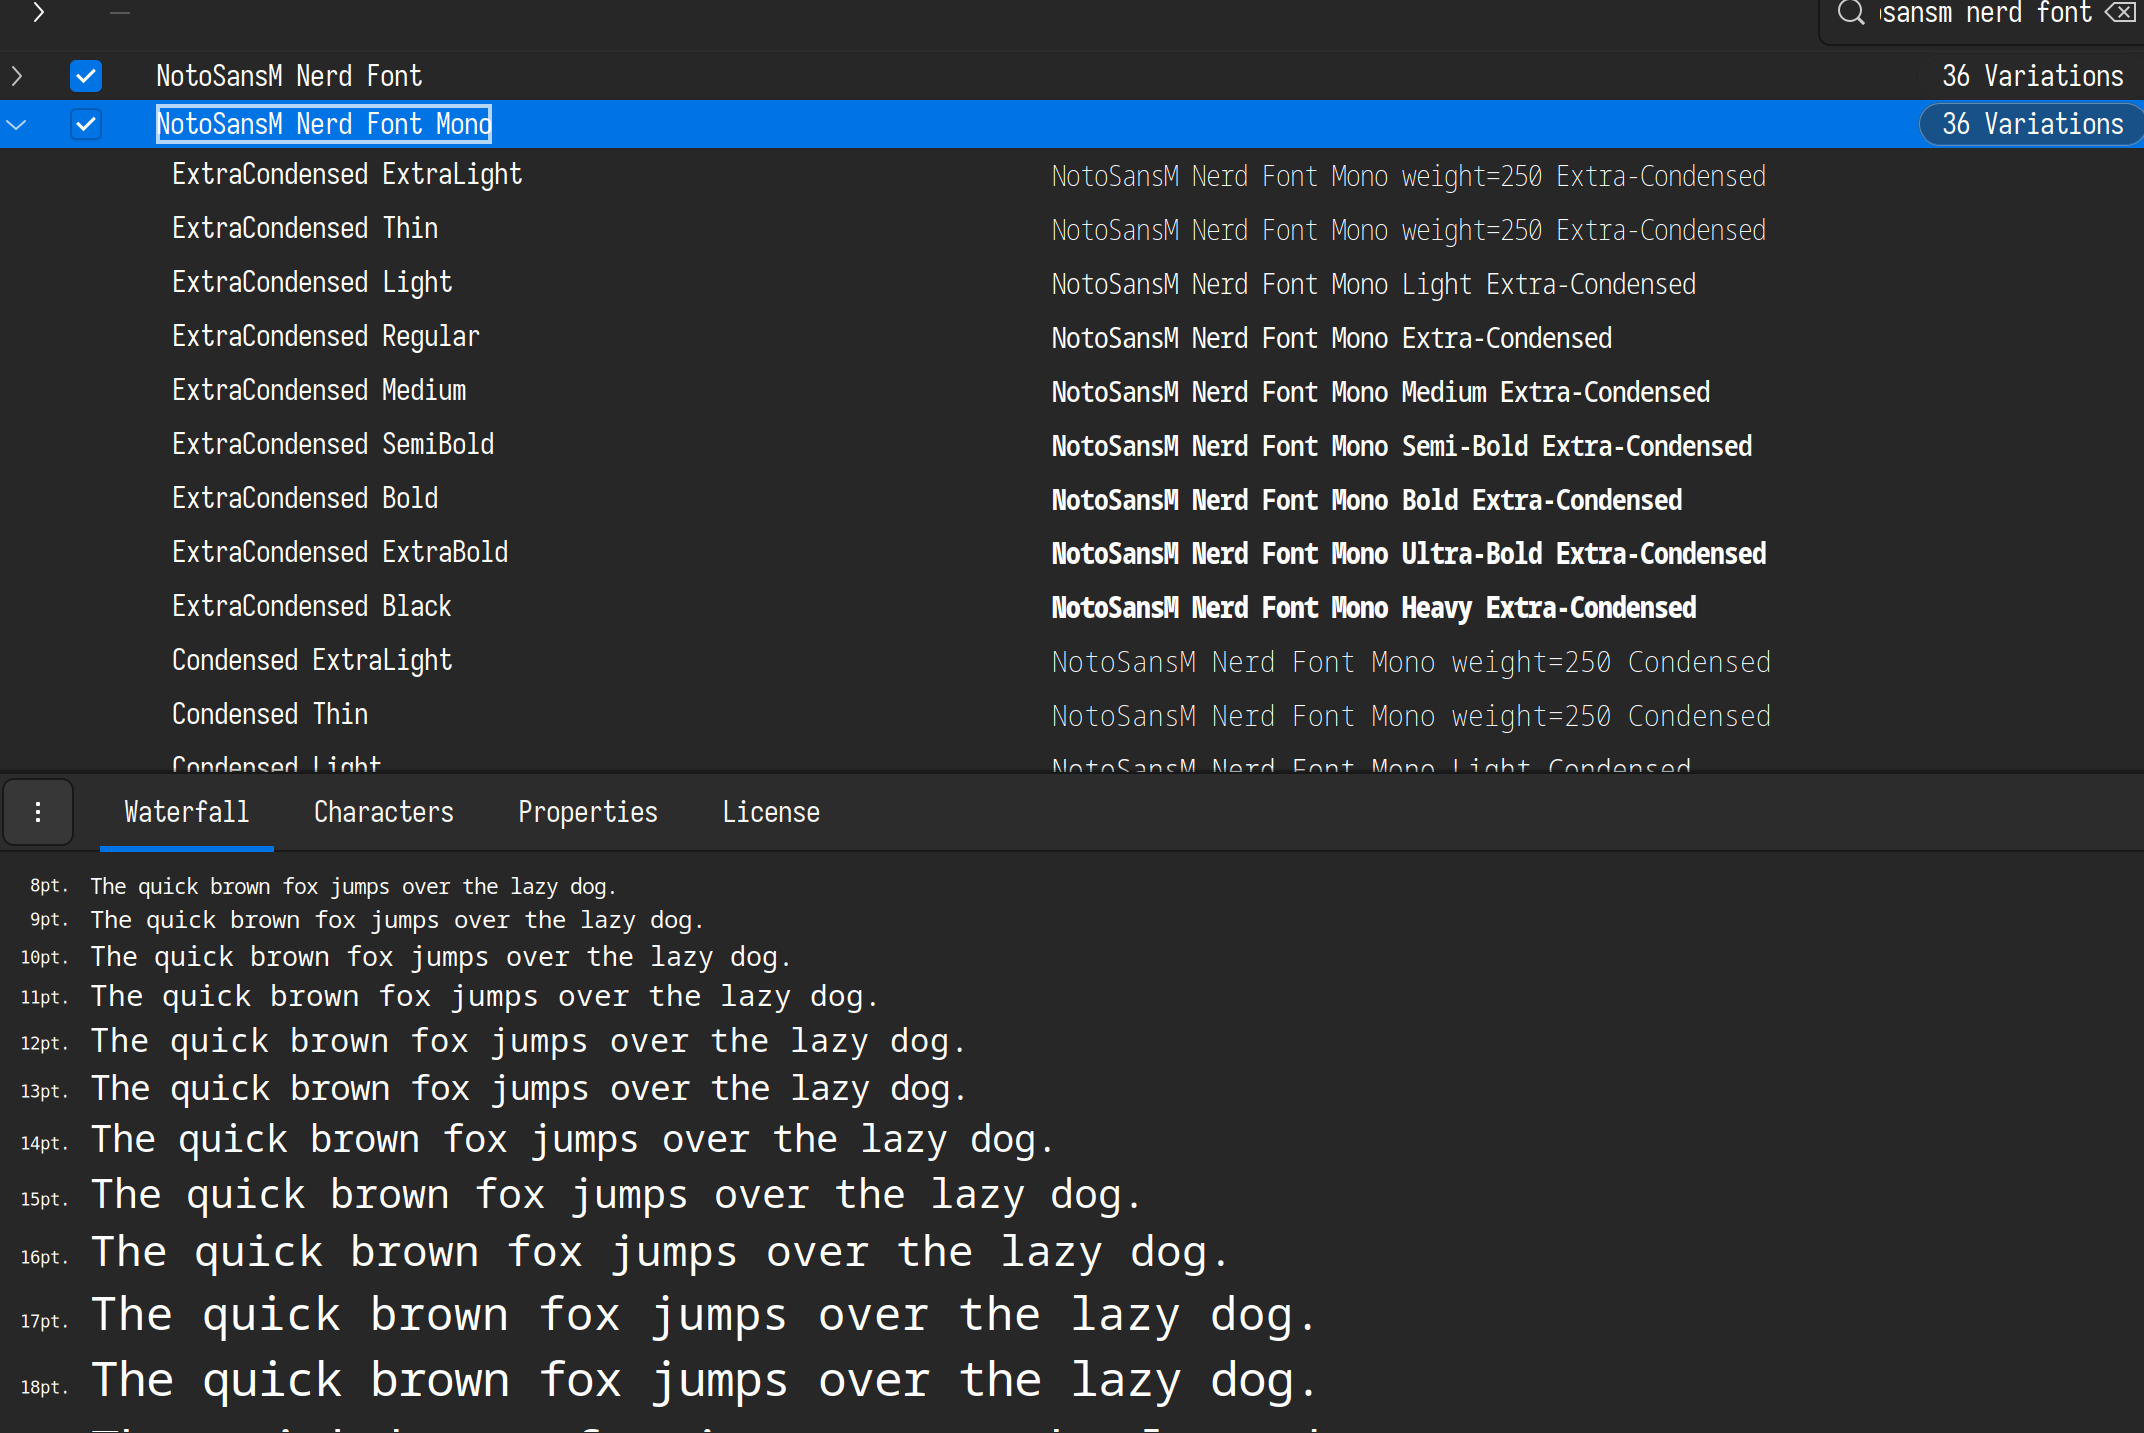The height and width of the screenshot is (1433, 2144).
Task: Click the Medium Extra-Condensed preview text
Action: (1380, 392)
